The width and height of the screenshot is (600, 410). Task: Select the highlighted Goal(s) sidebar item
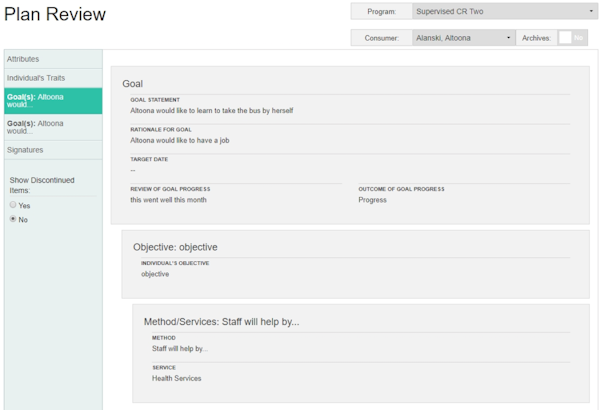pyautogui.click(x=52, y=100)
